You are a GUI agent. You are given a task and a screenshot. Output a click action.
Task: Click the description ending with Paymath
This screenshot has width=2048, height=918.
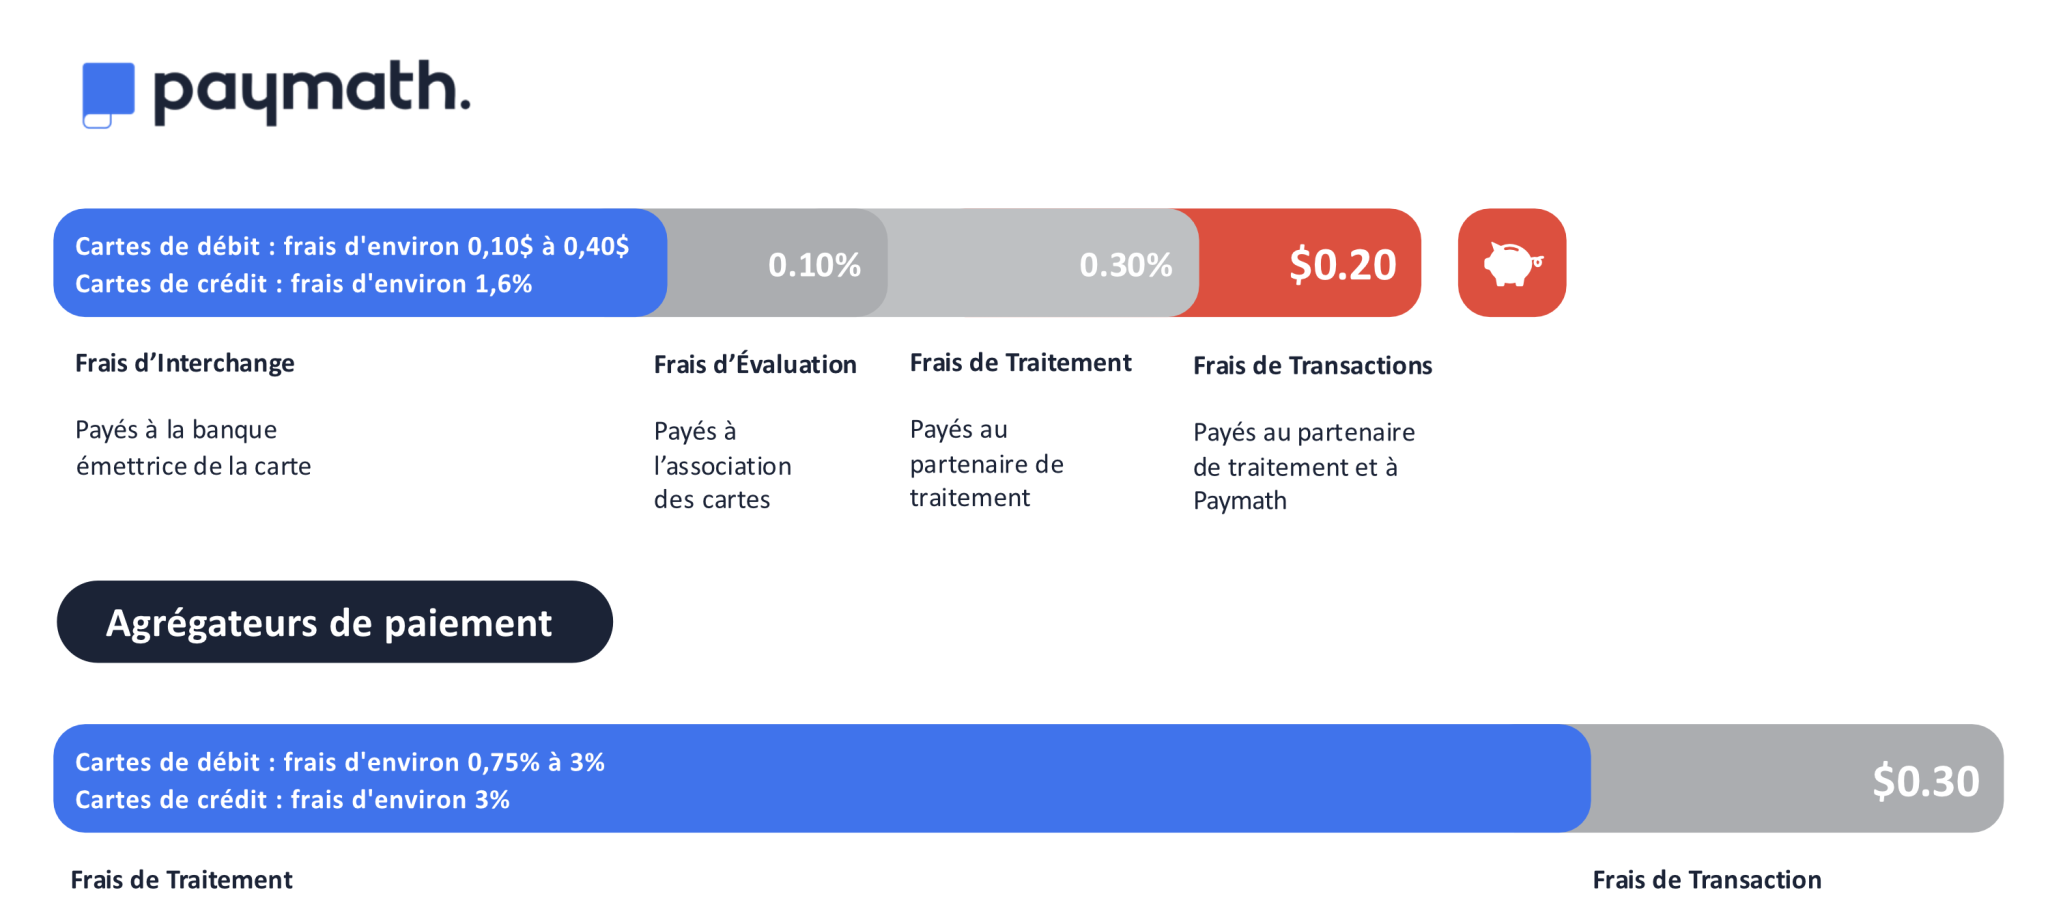click(x=1303, y=466)
